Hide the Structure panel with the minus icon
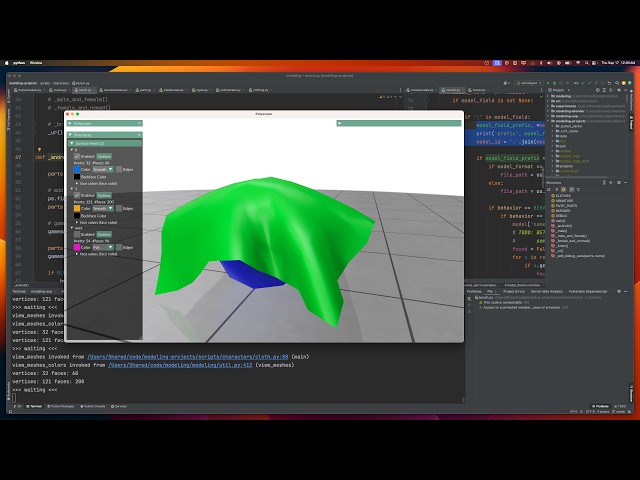 pyautogui.click(x=625, y=182)
